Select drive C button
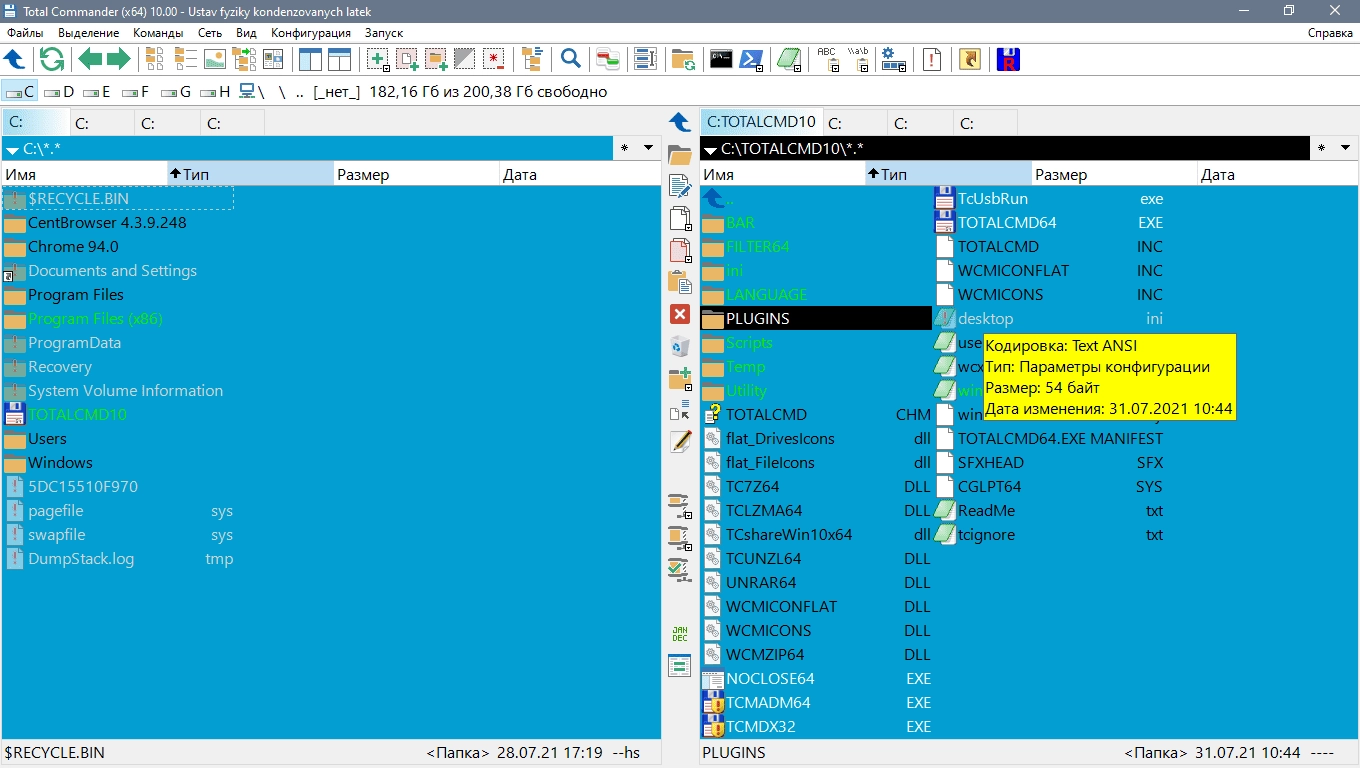Image resolution: width=1360 pixels, height=768 pixels. (20, 92)
